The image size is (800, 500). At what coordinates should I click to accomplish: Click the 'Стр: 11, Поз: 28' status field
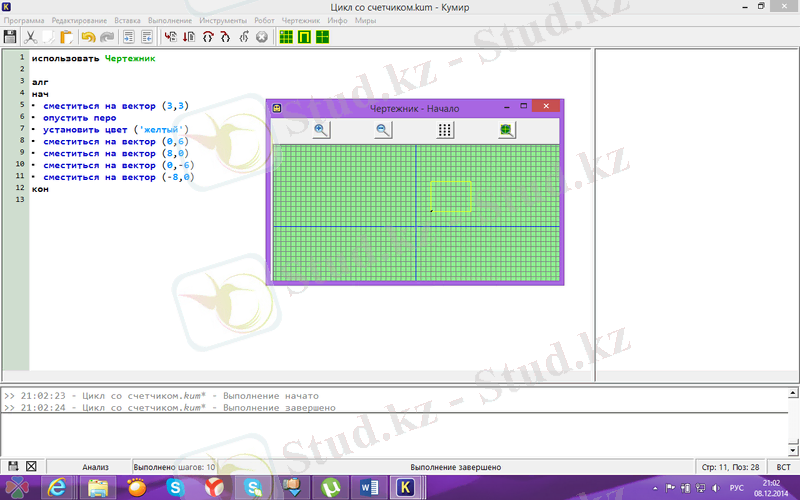pyautogui.click(x=730, y=467)
